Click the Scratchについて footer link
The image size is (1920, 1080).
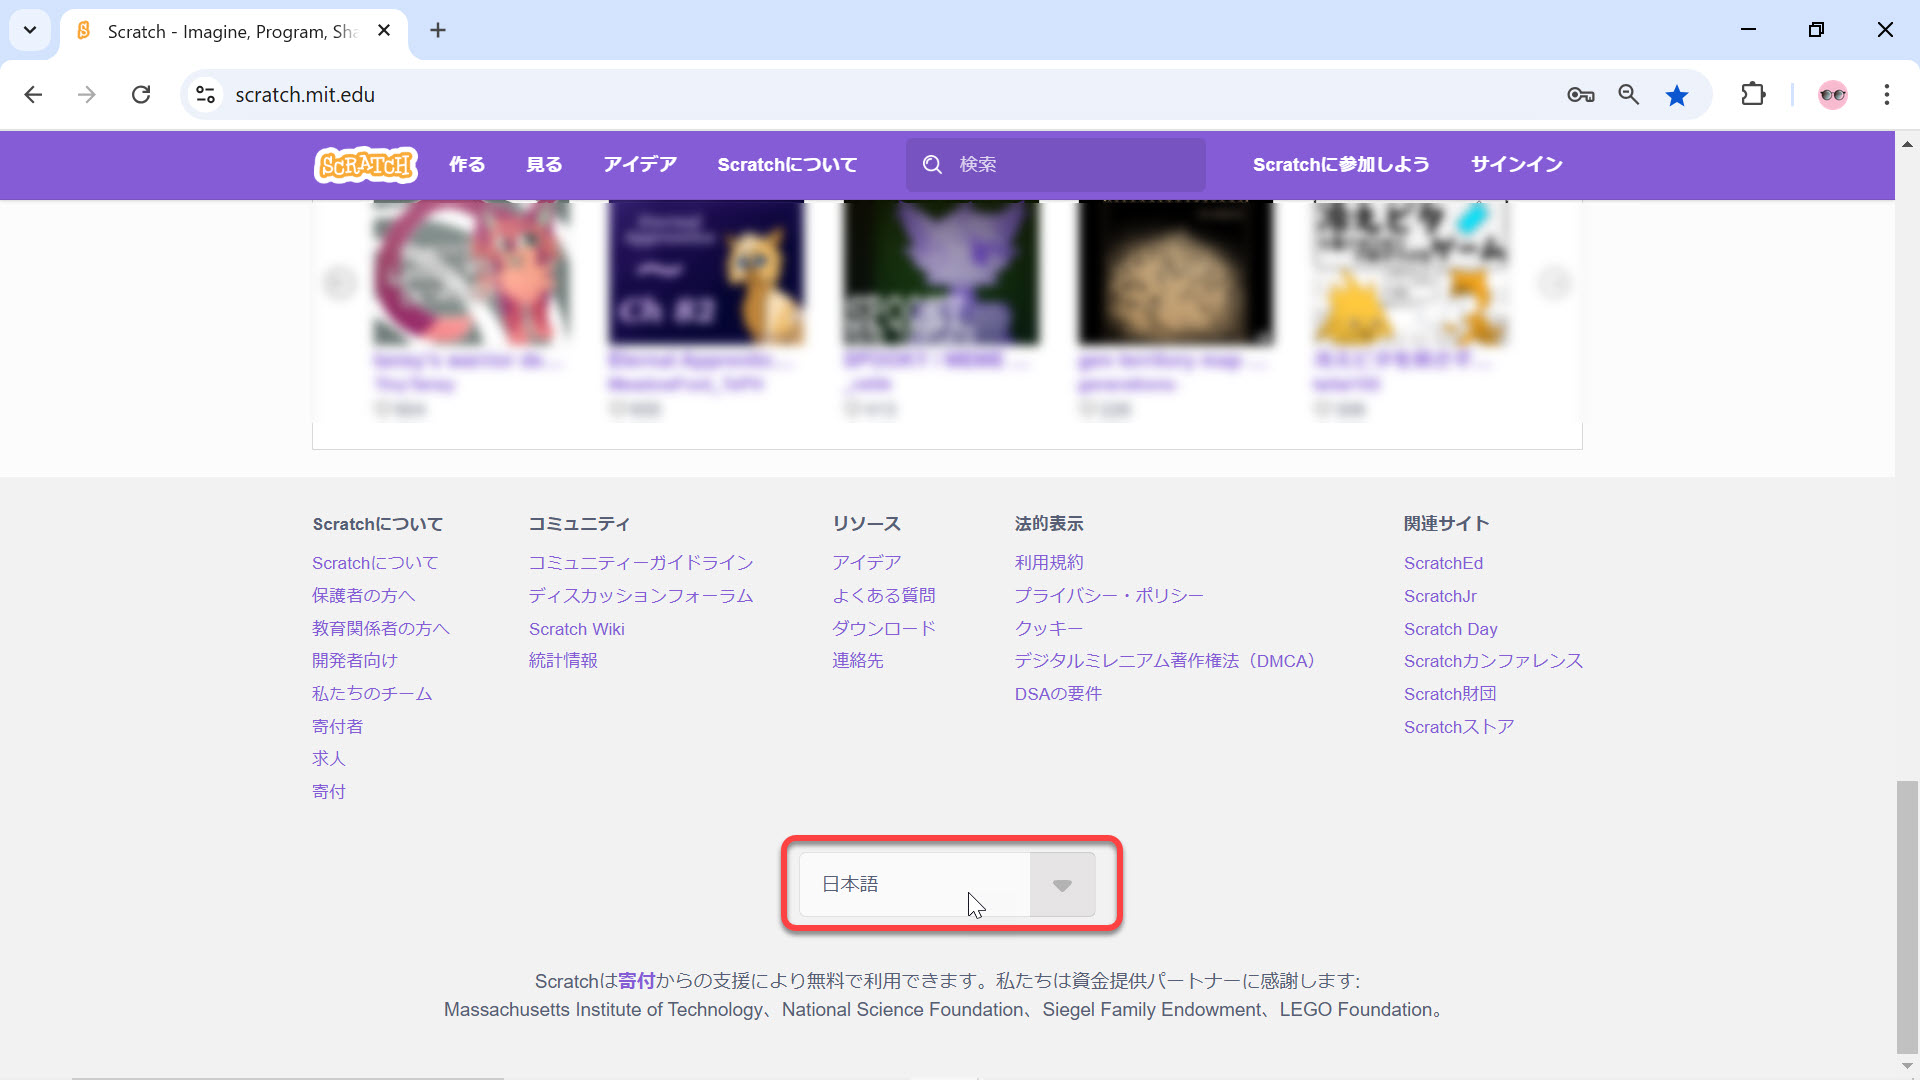pyautogui.click(x=375, y=563)
